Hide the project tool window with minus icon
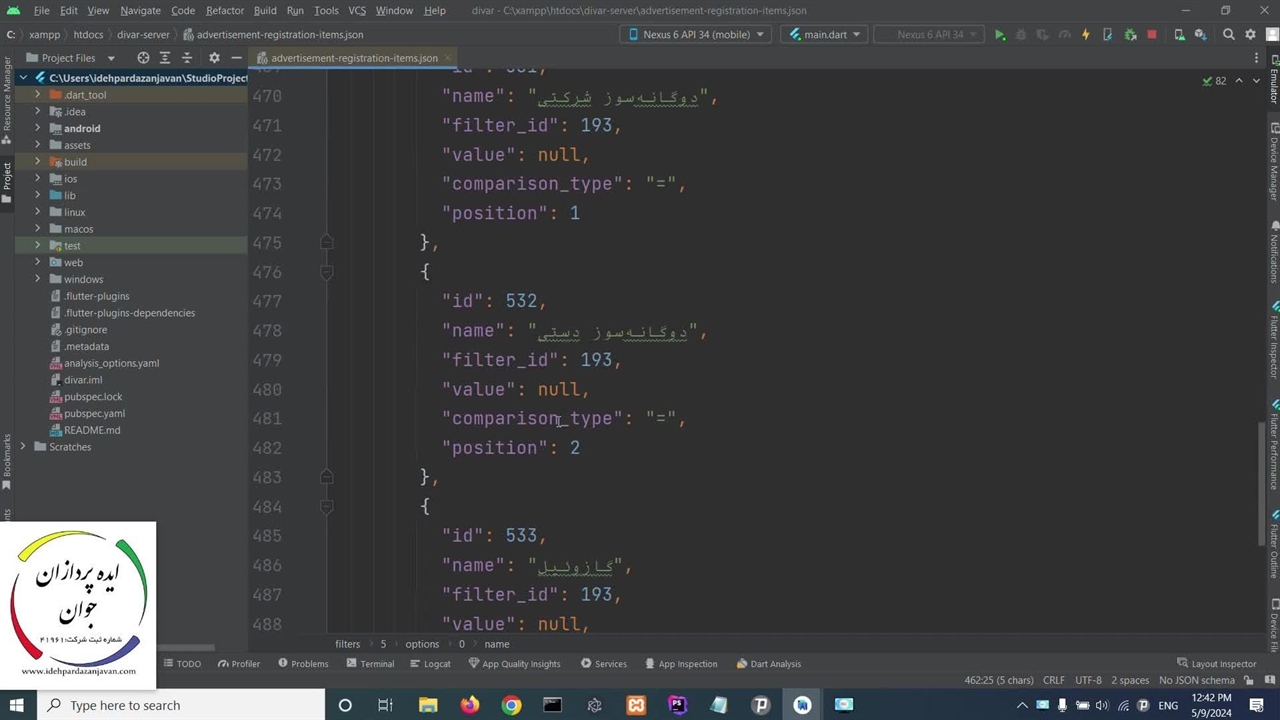Screen dimensions: 1280x720 pos(236,58)
